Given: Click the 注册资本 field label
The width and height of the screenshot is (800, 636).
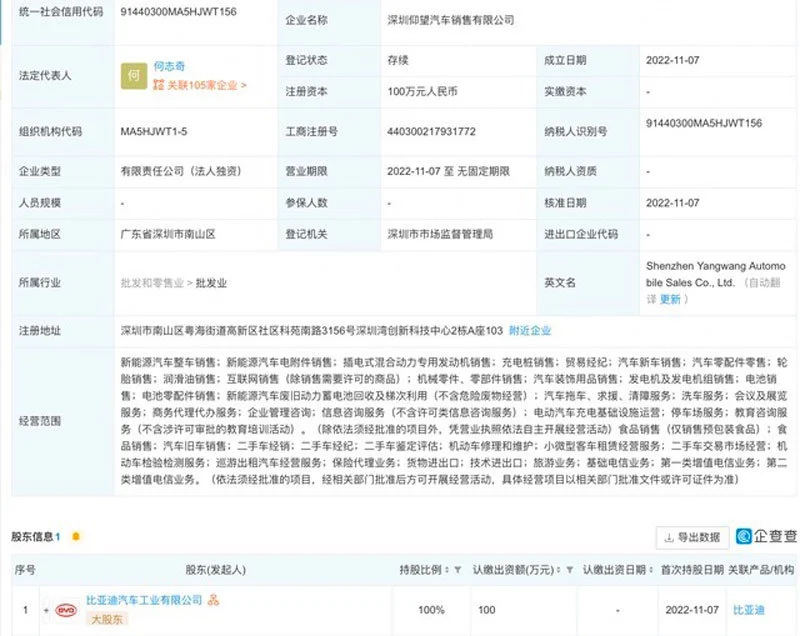Looking at the screenshot, I should click(306, 92).
